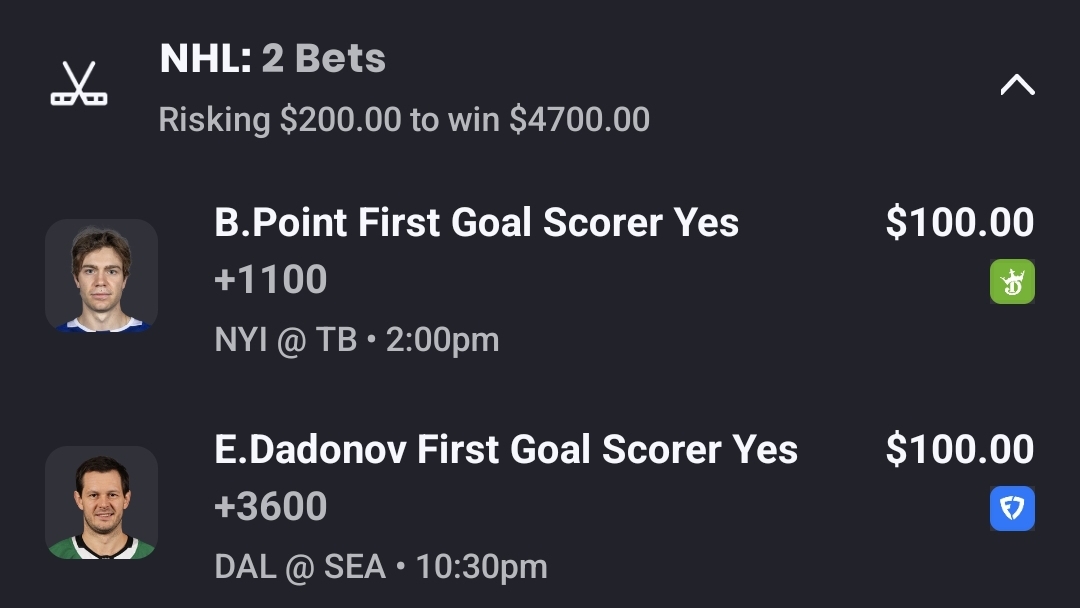Open E.Dadonov First Goal Scorer bet
The width and height of the screenshot is (1080, 608).
506,450
